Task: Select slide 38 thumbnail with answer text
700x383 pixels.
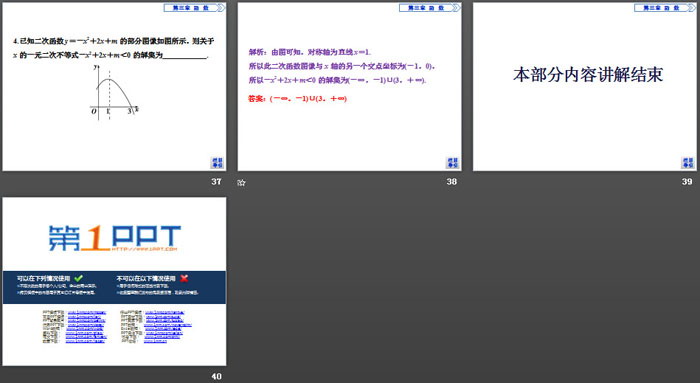Action: [350, 87]
